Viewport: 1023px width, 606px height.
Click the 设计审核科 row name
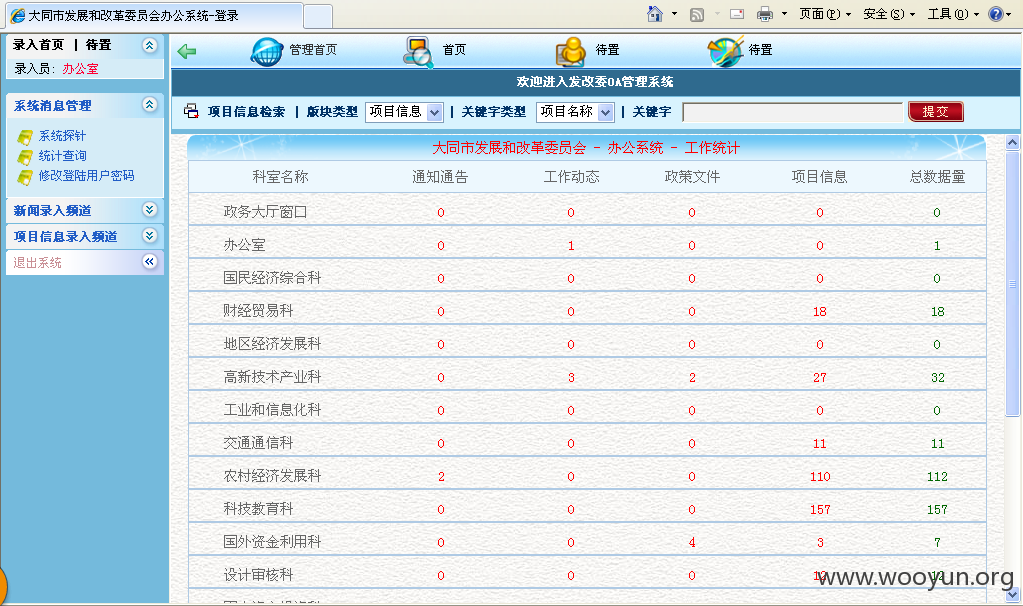(258, 575)
